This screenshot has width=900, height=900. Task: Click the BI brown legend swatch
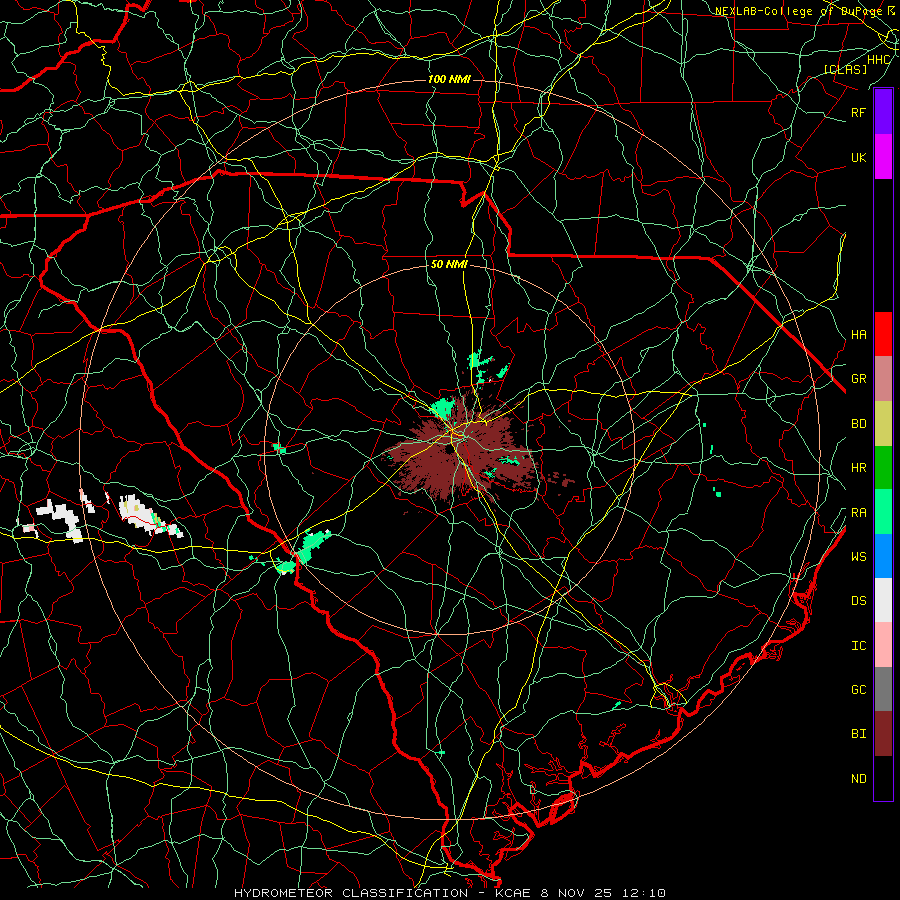point(883,734)
